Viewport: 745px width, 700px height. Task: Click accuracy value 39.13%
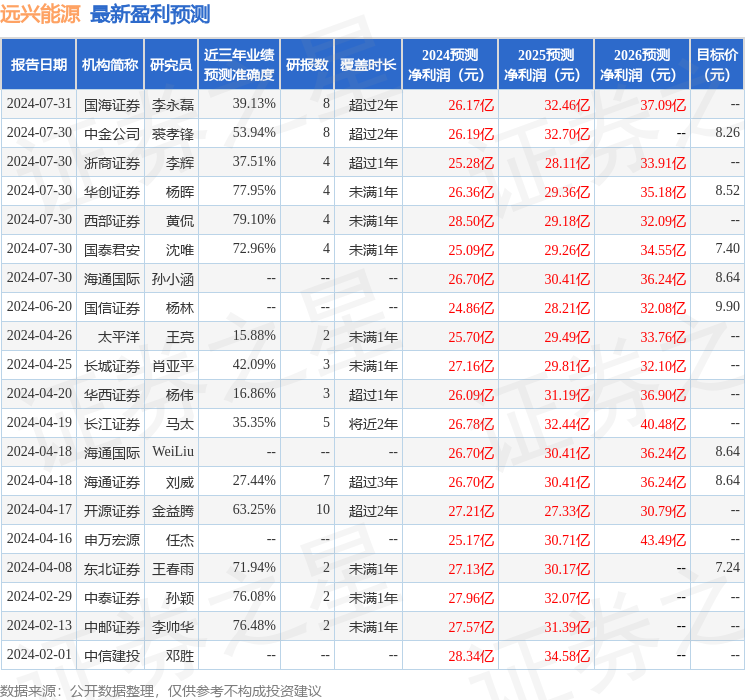point(254,104)
